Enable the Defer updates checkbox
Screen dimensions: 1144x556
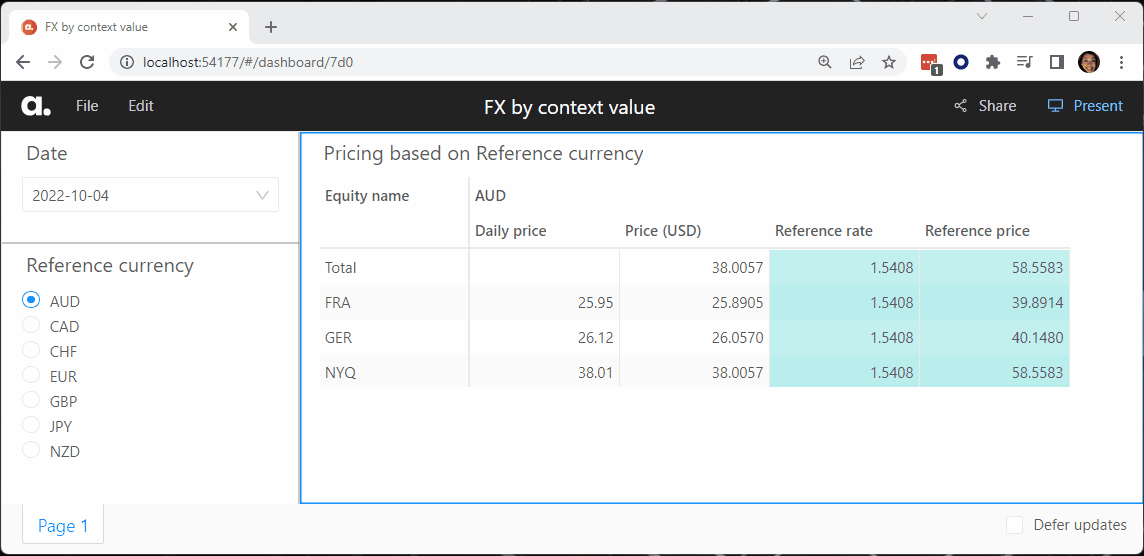[x=1014, y=525]
